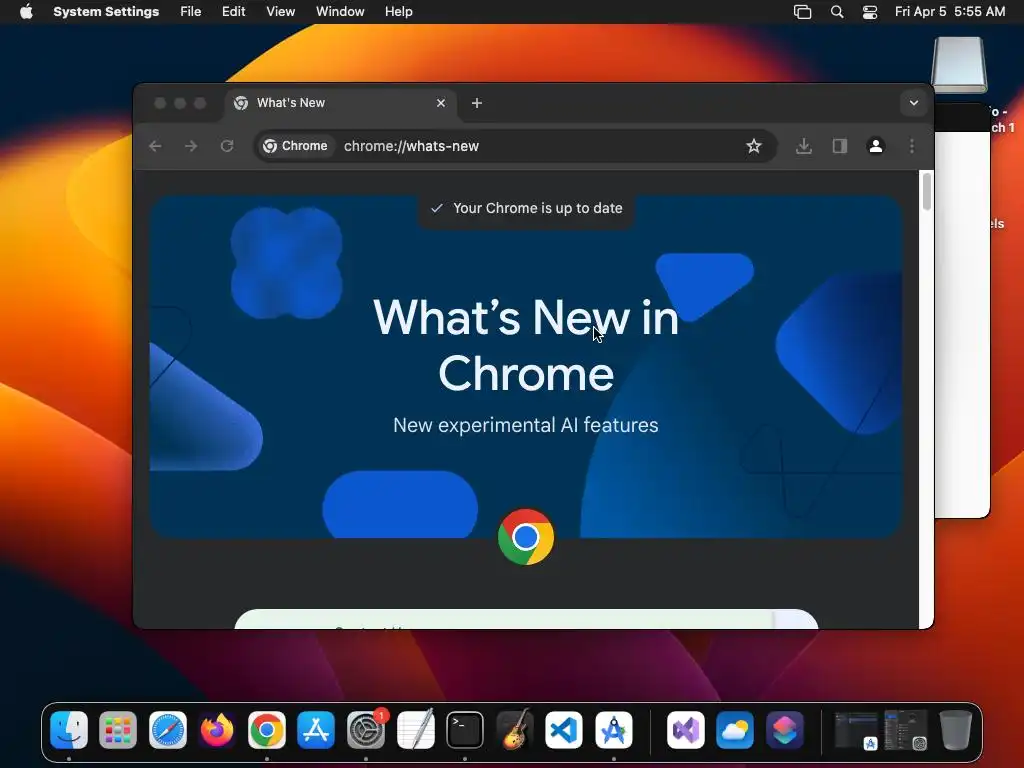Open TextEdit from the dock
Screen dimensions: 1024x768
[x=415, y=729]
